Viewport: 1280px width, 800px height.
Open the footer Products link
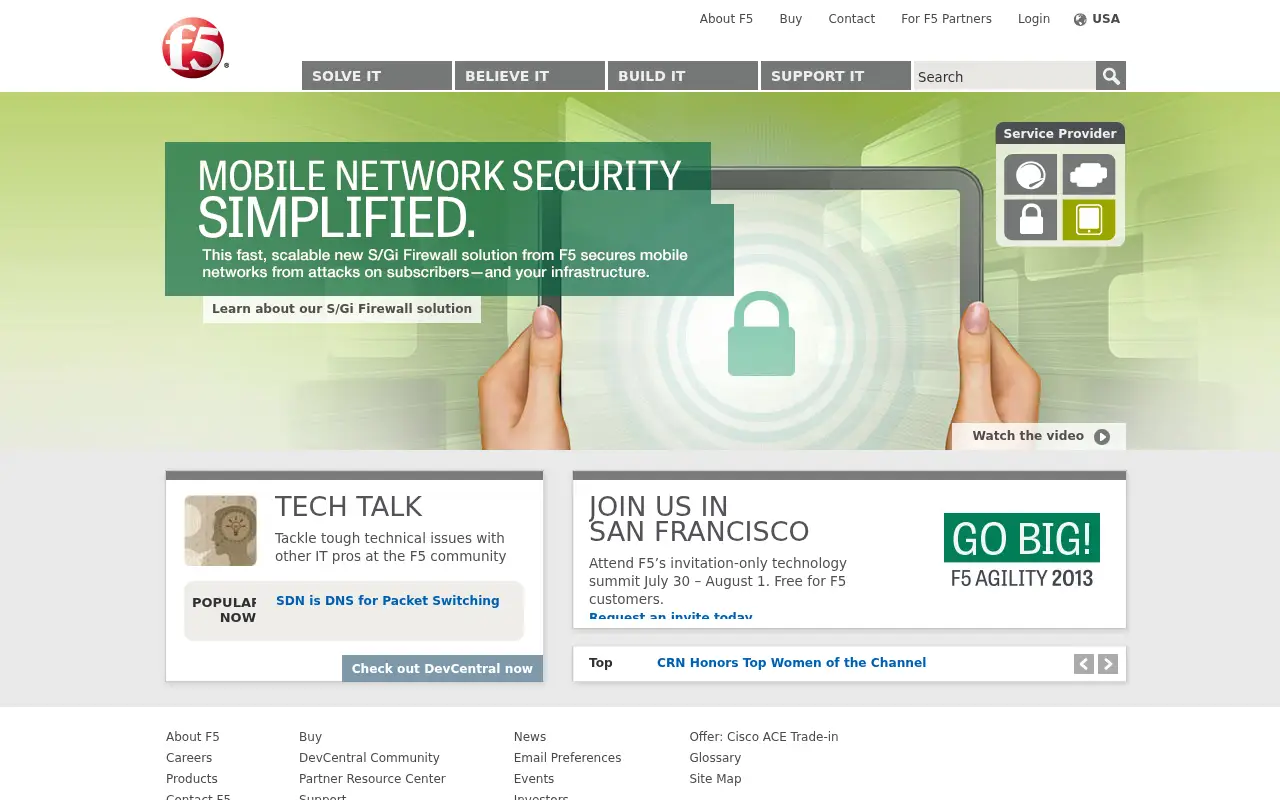coord(192,779)
